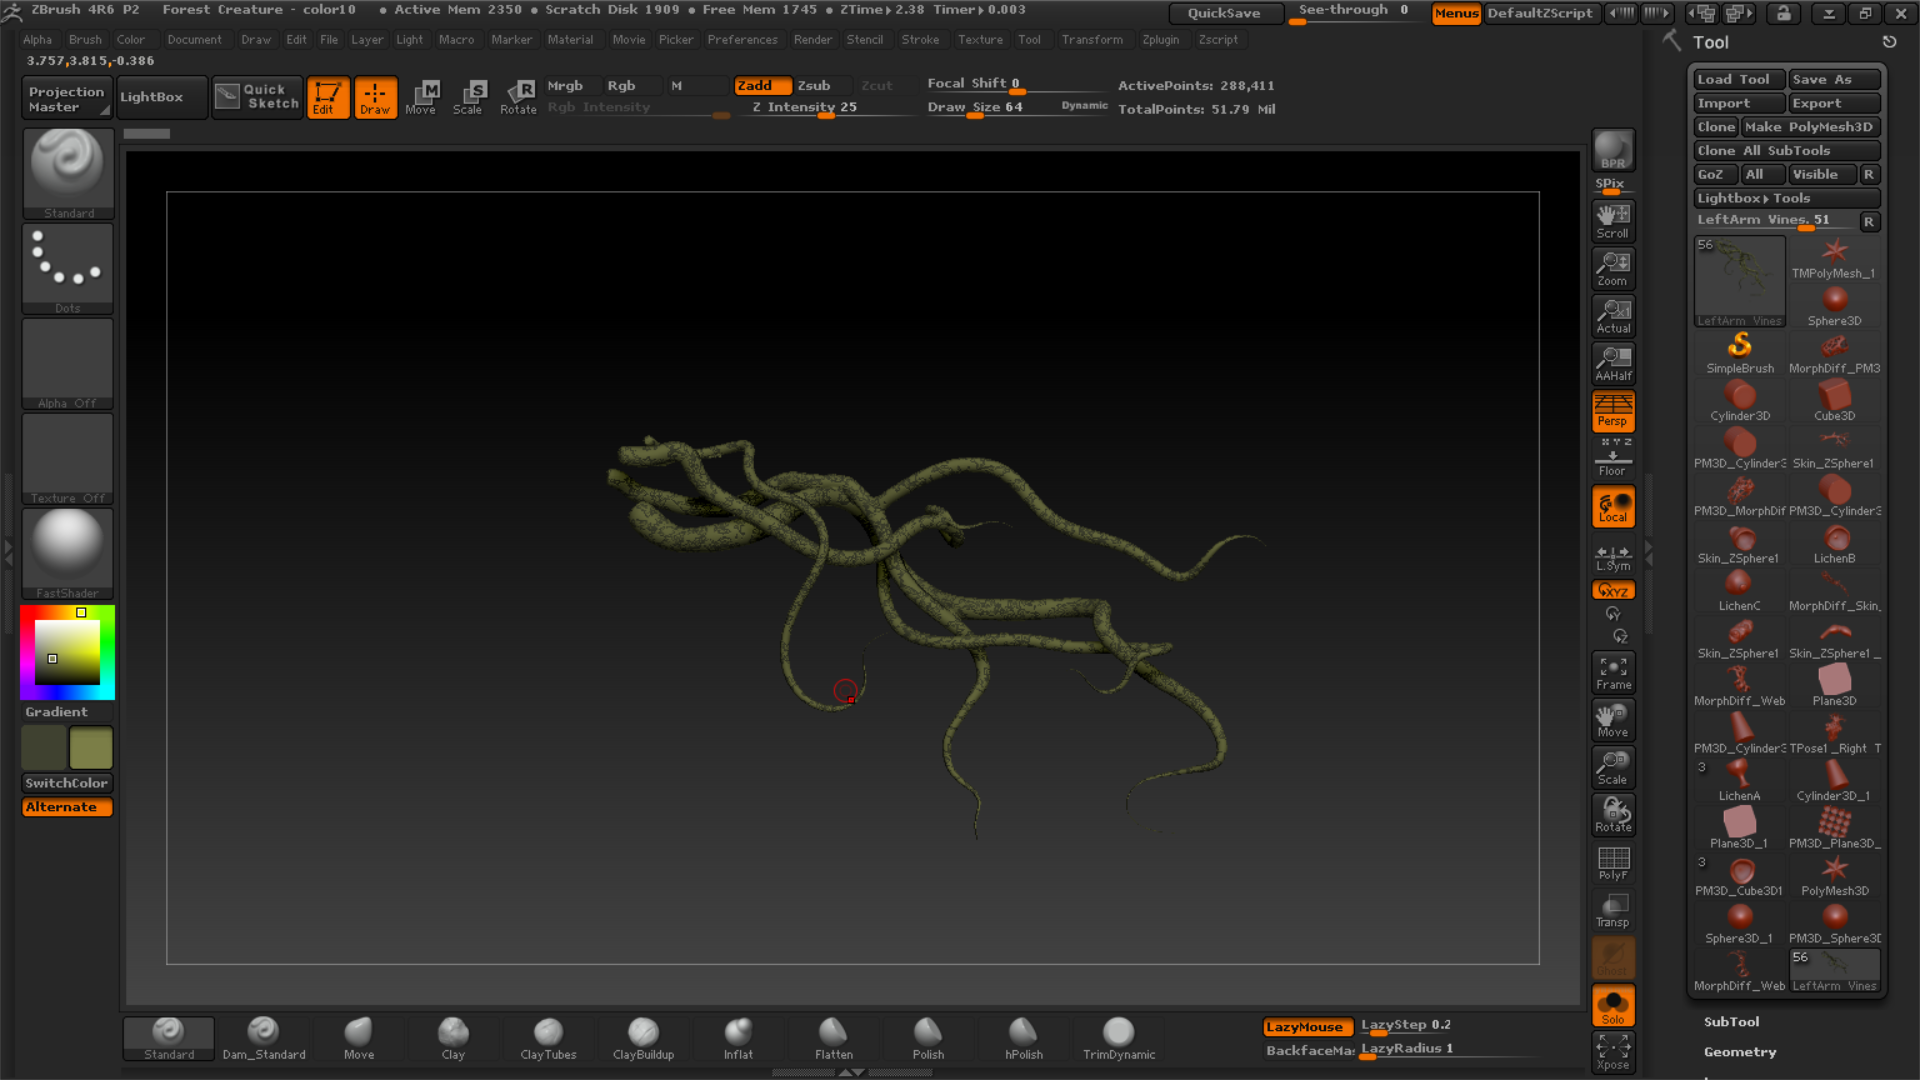Open the Material menu
Screen dimensions: 1920x1080
click(570, 39)
